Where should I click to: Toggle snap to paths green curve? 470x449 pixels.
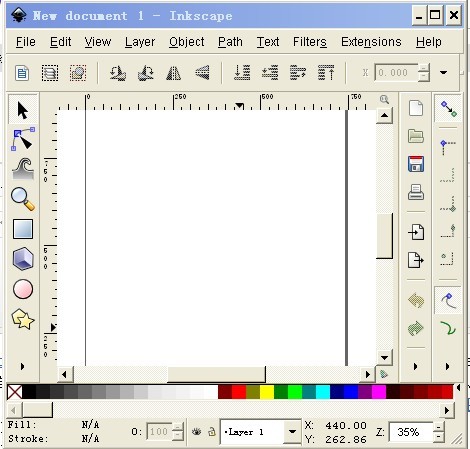[448, 328]
